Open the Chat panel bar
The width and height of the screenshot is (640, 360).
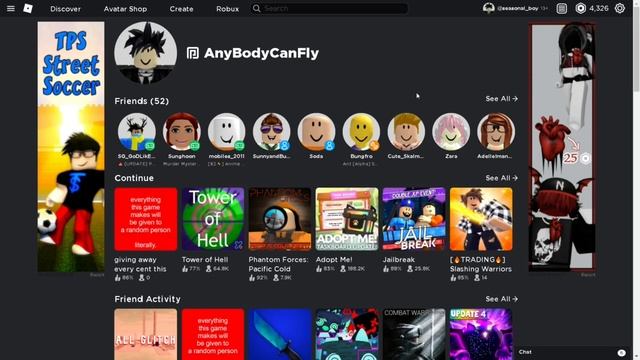tap(573, 352)
